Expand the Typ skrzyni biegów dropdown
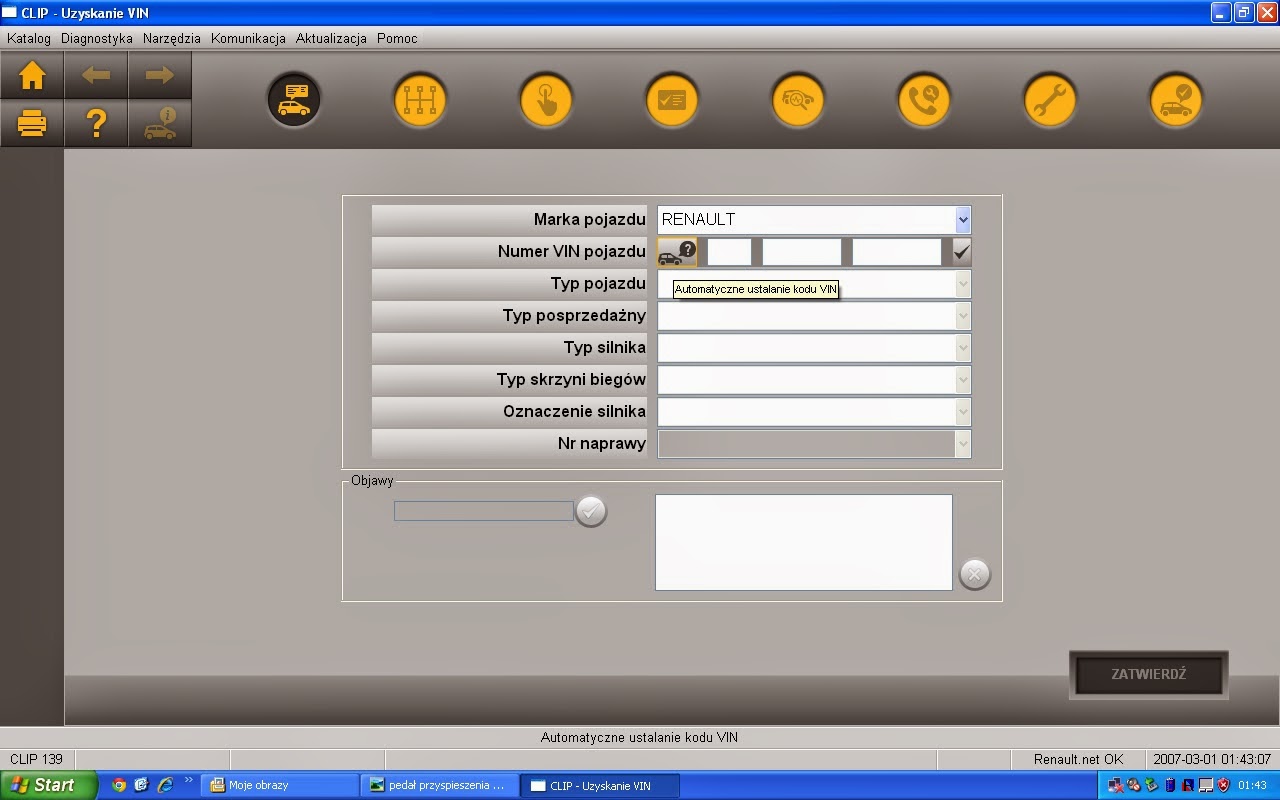 click(963, 380)
